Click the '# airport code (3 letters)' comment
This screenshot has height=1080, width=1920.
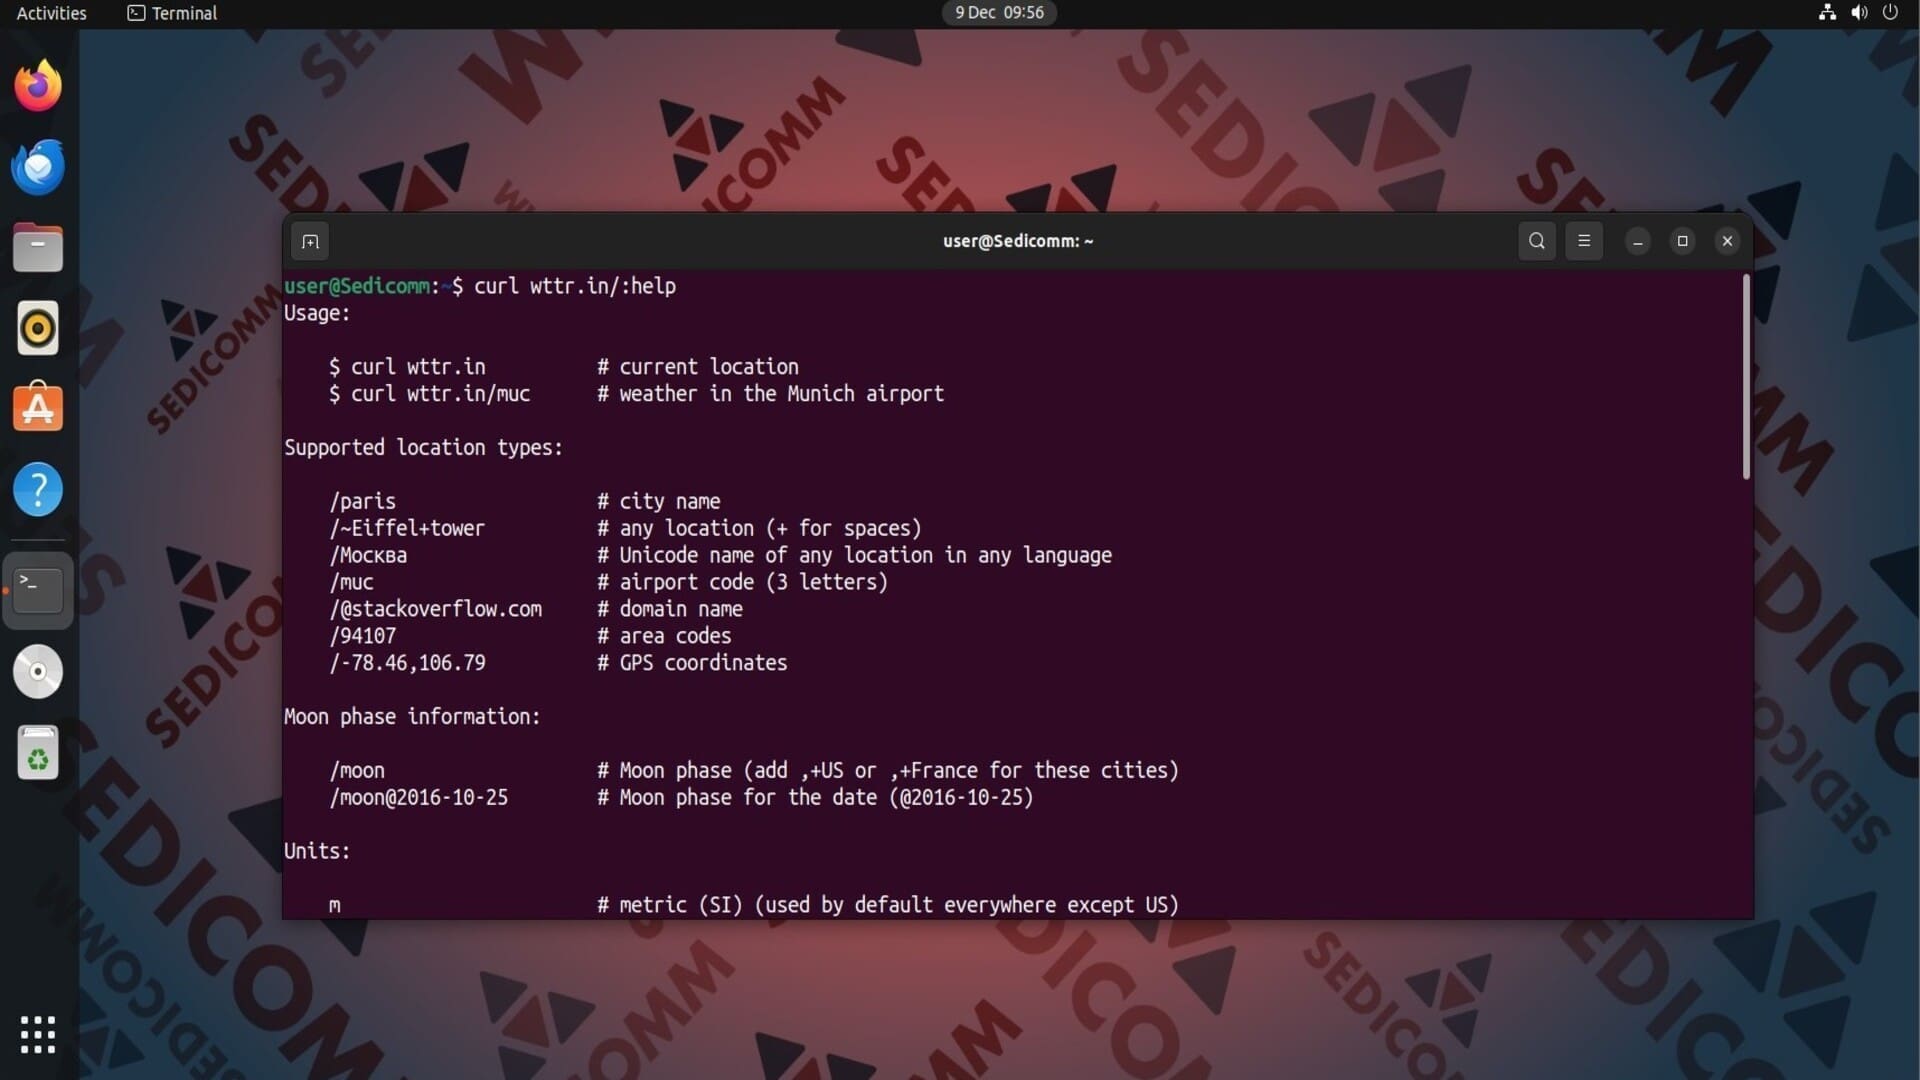(742, 582)
